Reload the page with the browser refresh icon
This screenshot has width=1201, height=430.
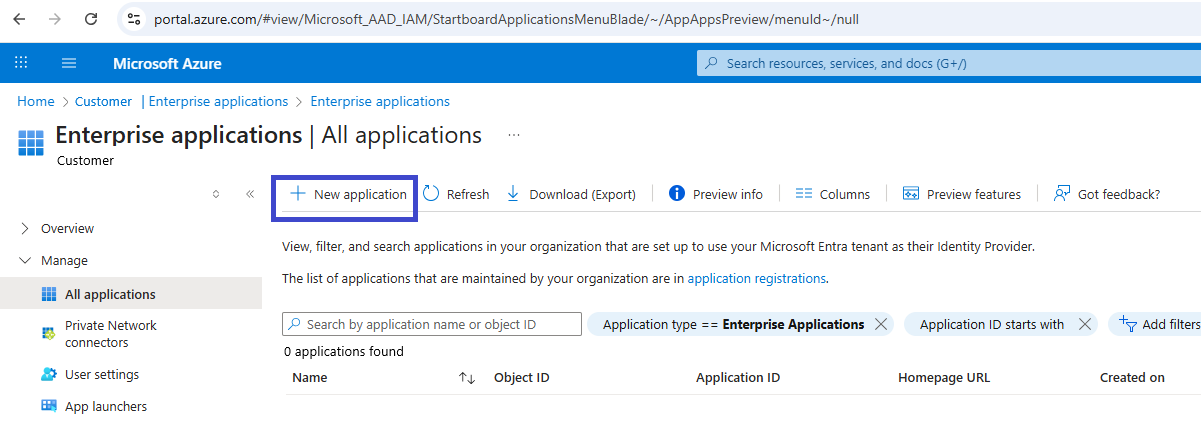[91, 19]
